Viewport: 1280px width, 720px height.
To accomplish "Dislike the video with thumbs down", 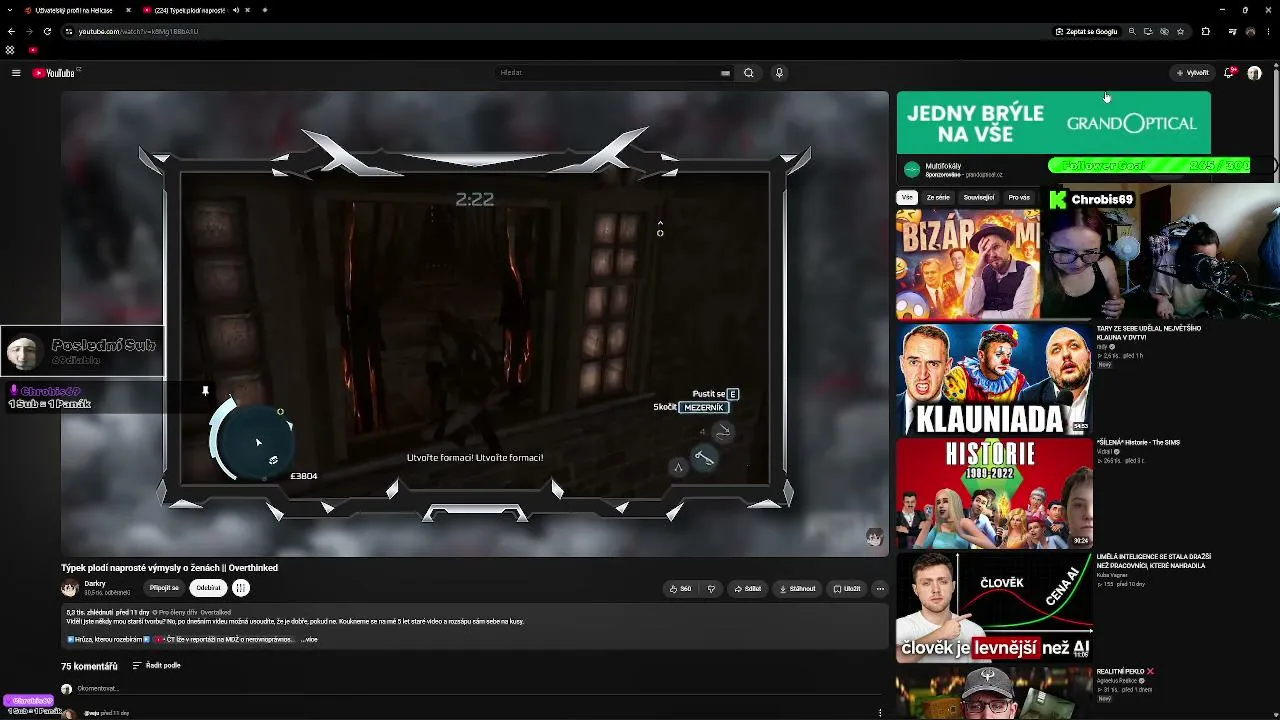I will 711,589.
